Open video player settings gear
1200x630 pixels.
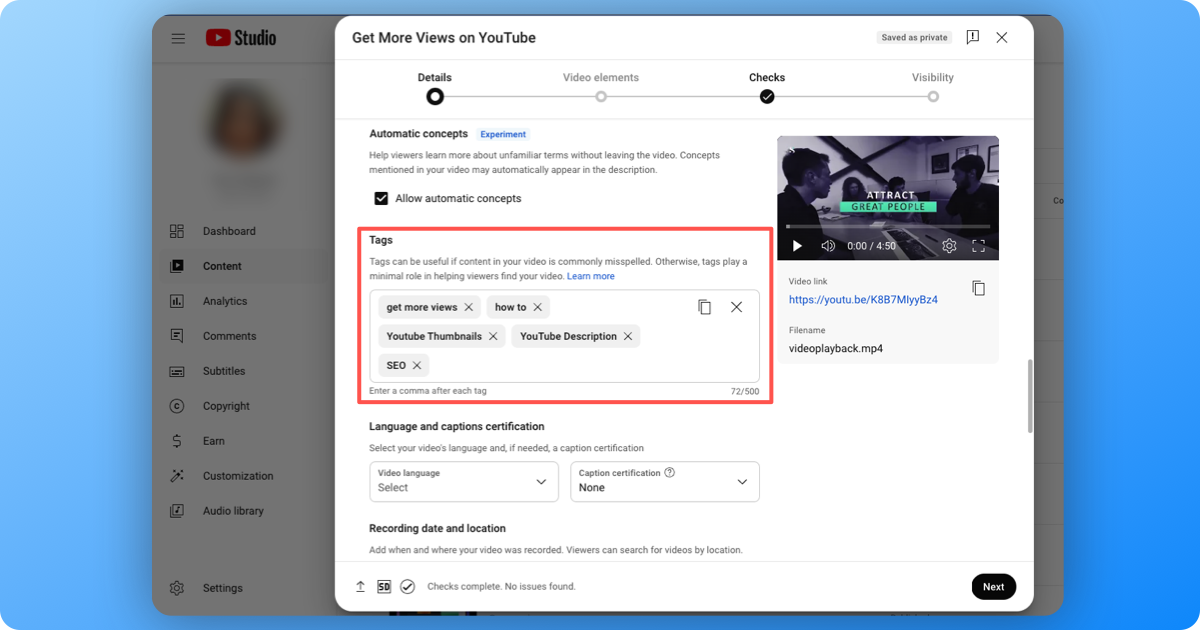click(949, 246)
